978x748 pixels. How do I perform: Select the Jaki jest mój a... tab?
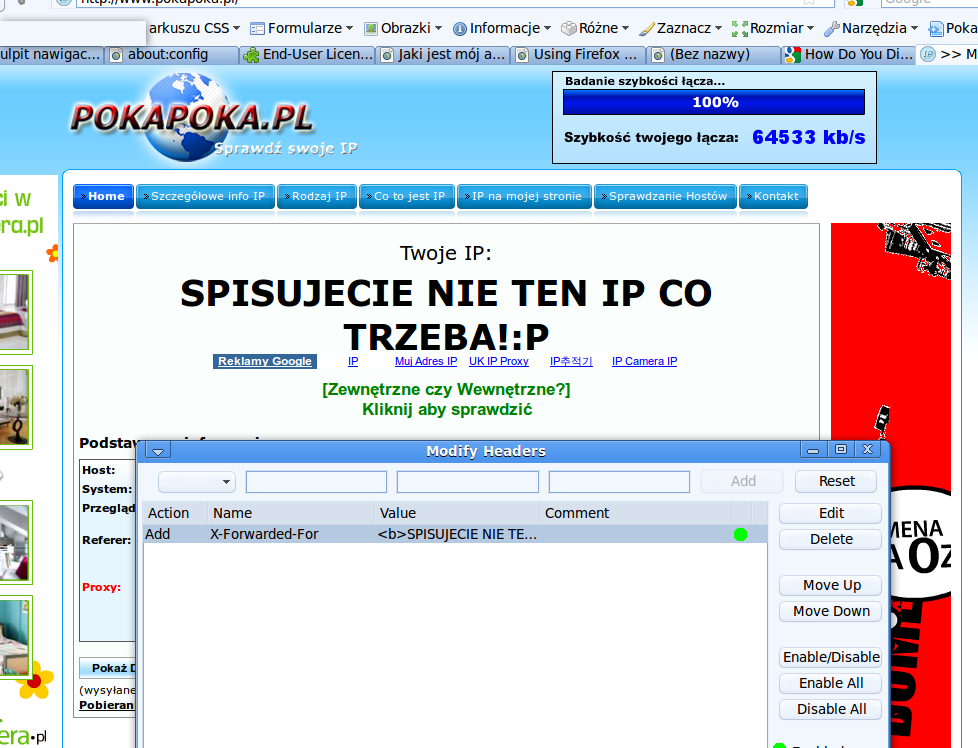pos(443,55)
